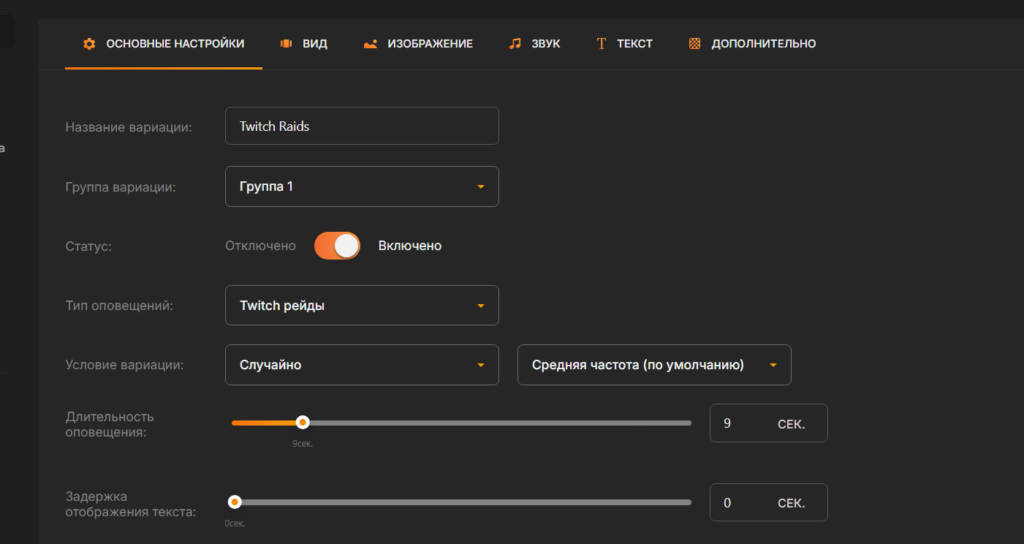The width and height of the screenshot is (1024, 544).
Task: Open the Средняя частота (по умолчанию) dropdown
Action: tap(654, 365)
